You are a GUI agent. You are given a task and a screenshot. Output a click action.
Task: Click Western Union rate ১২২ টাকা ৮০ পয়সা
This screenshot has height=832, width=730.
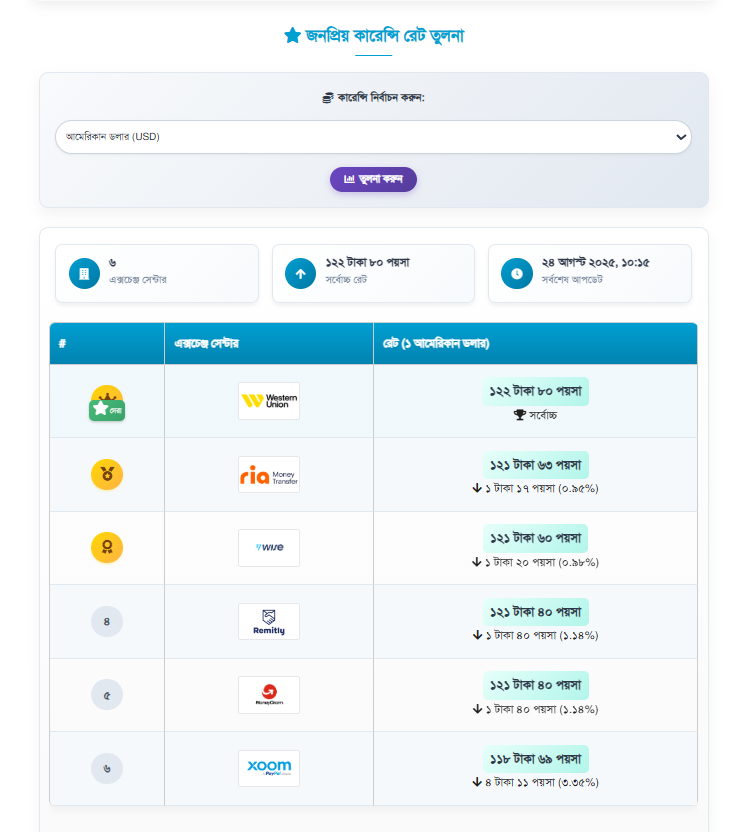coord(535,391)
